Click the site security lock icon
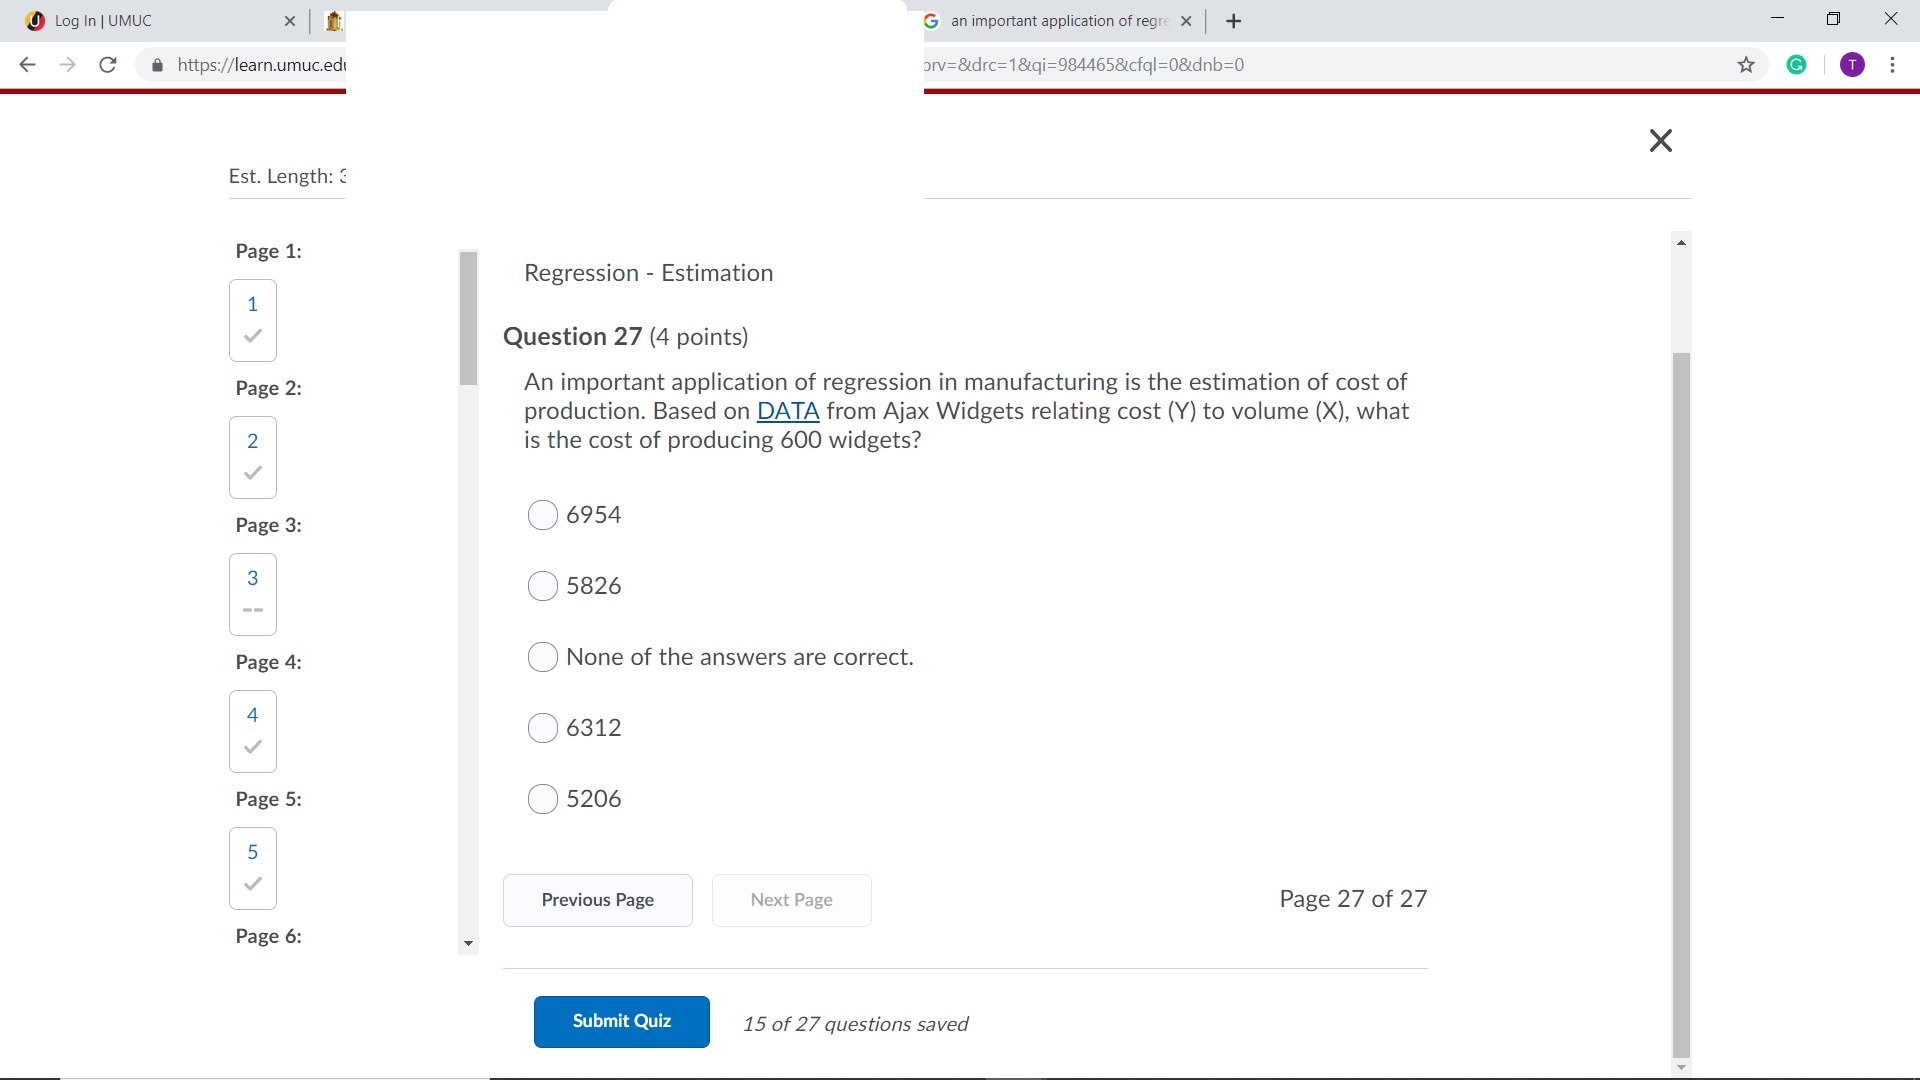The height and width of the screenshot is (1080, 1920). pos(156,65)
